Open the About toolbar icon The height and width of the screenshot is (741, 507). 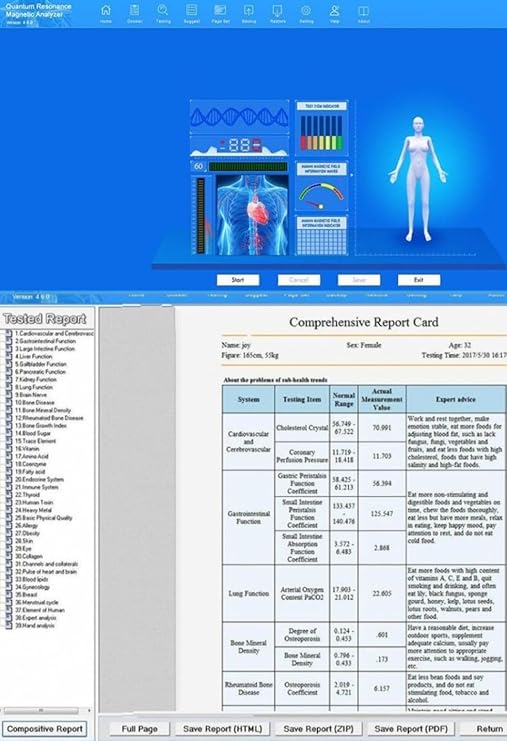pyautogui.click(x=363, y=13)
